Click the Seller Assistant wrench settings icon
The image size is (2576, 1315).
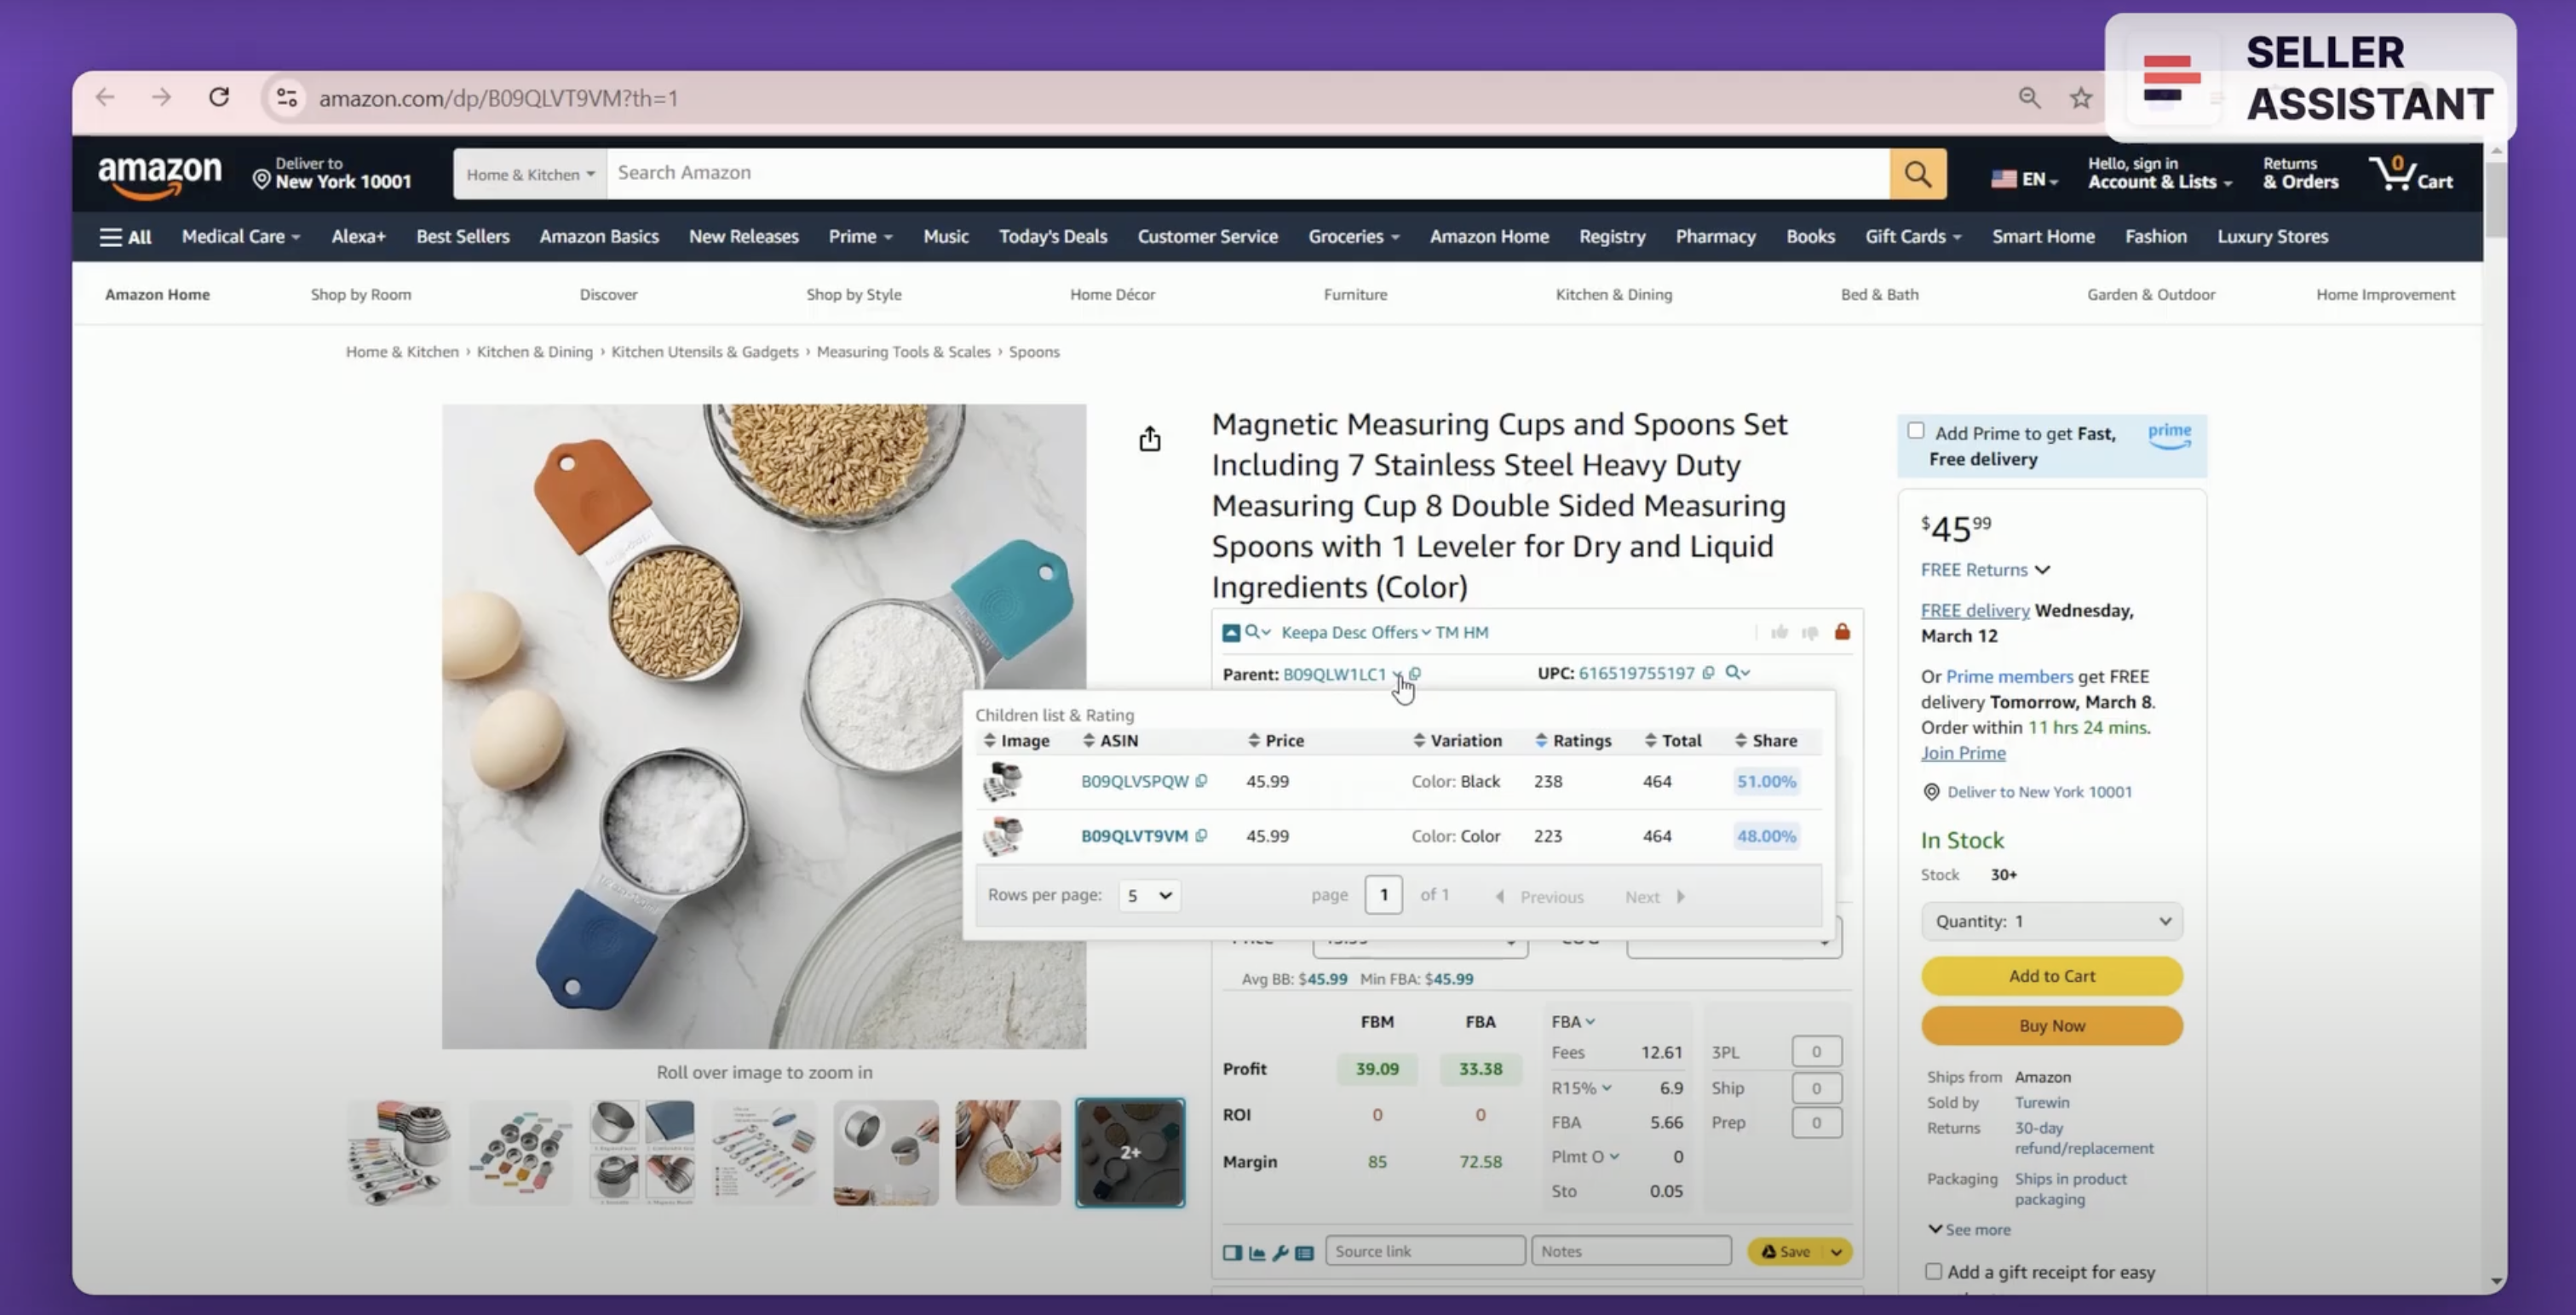point(1280,1252)
